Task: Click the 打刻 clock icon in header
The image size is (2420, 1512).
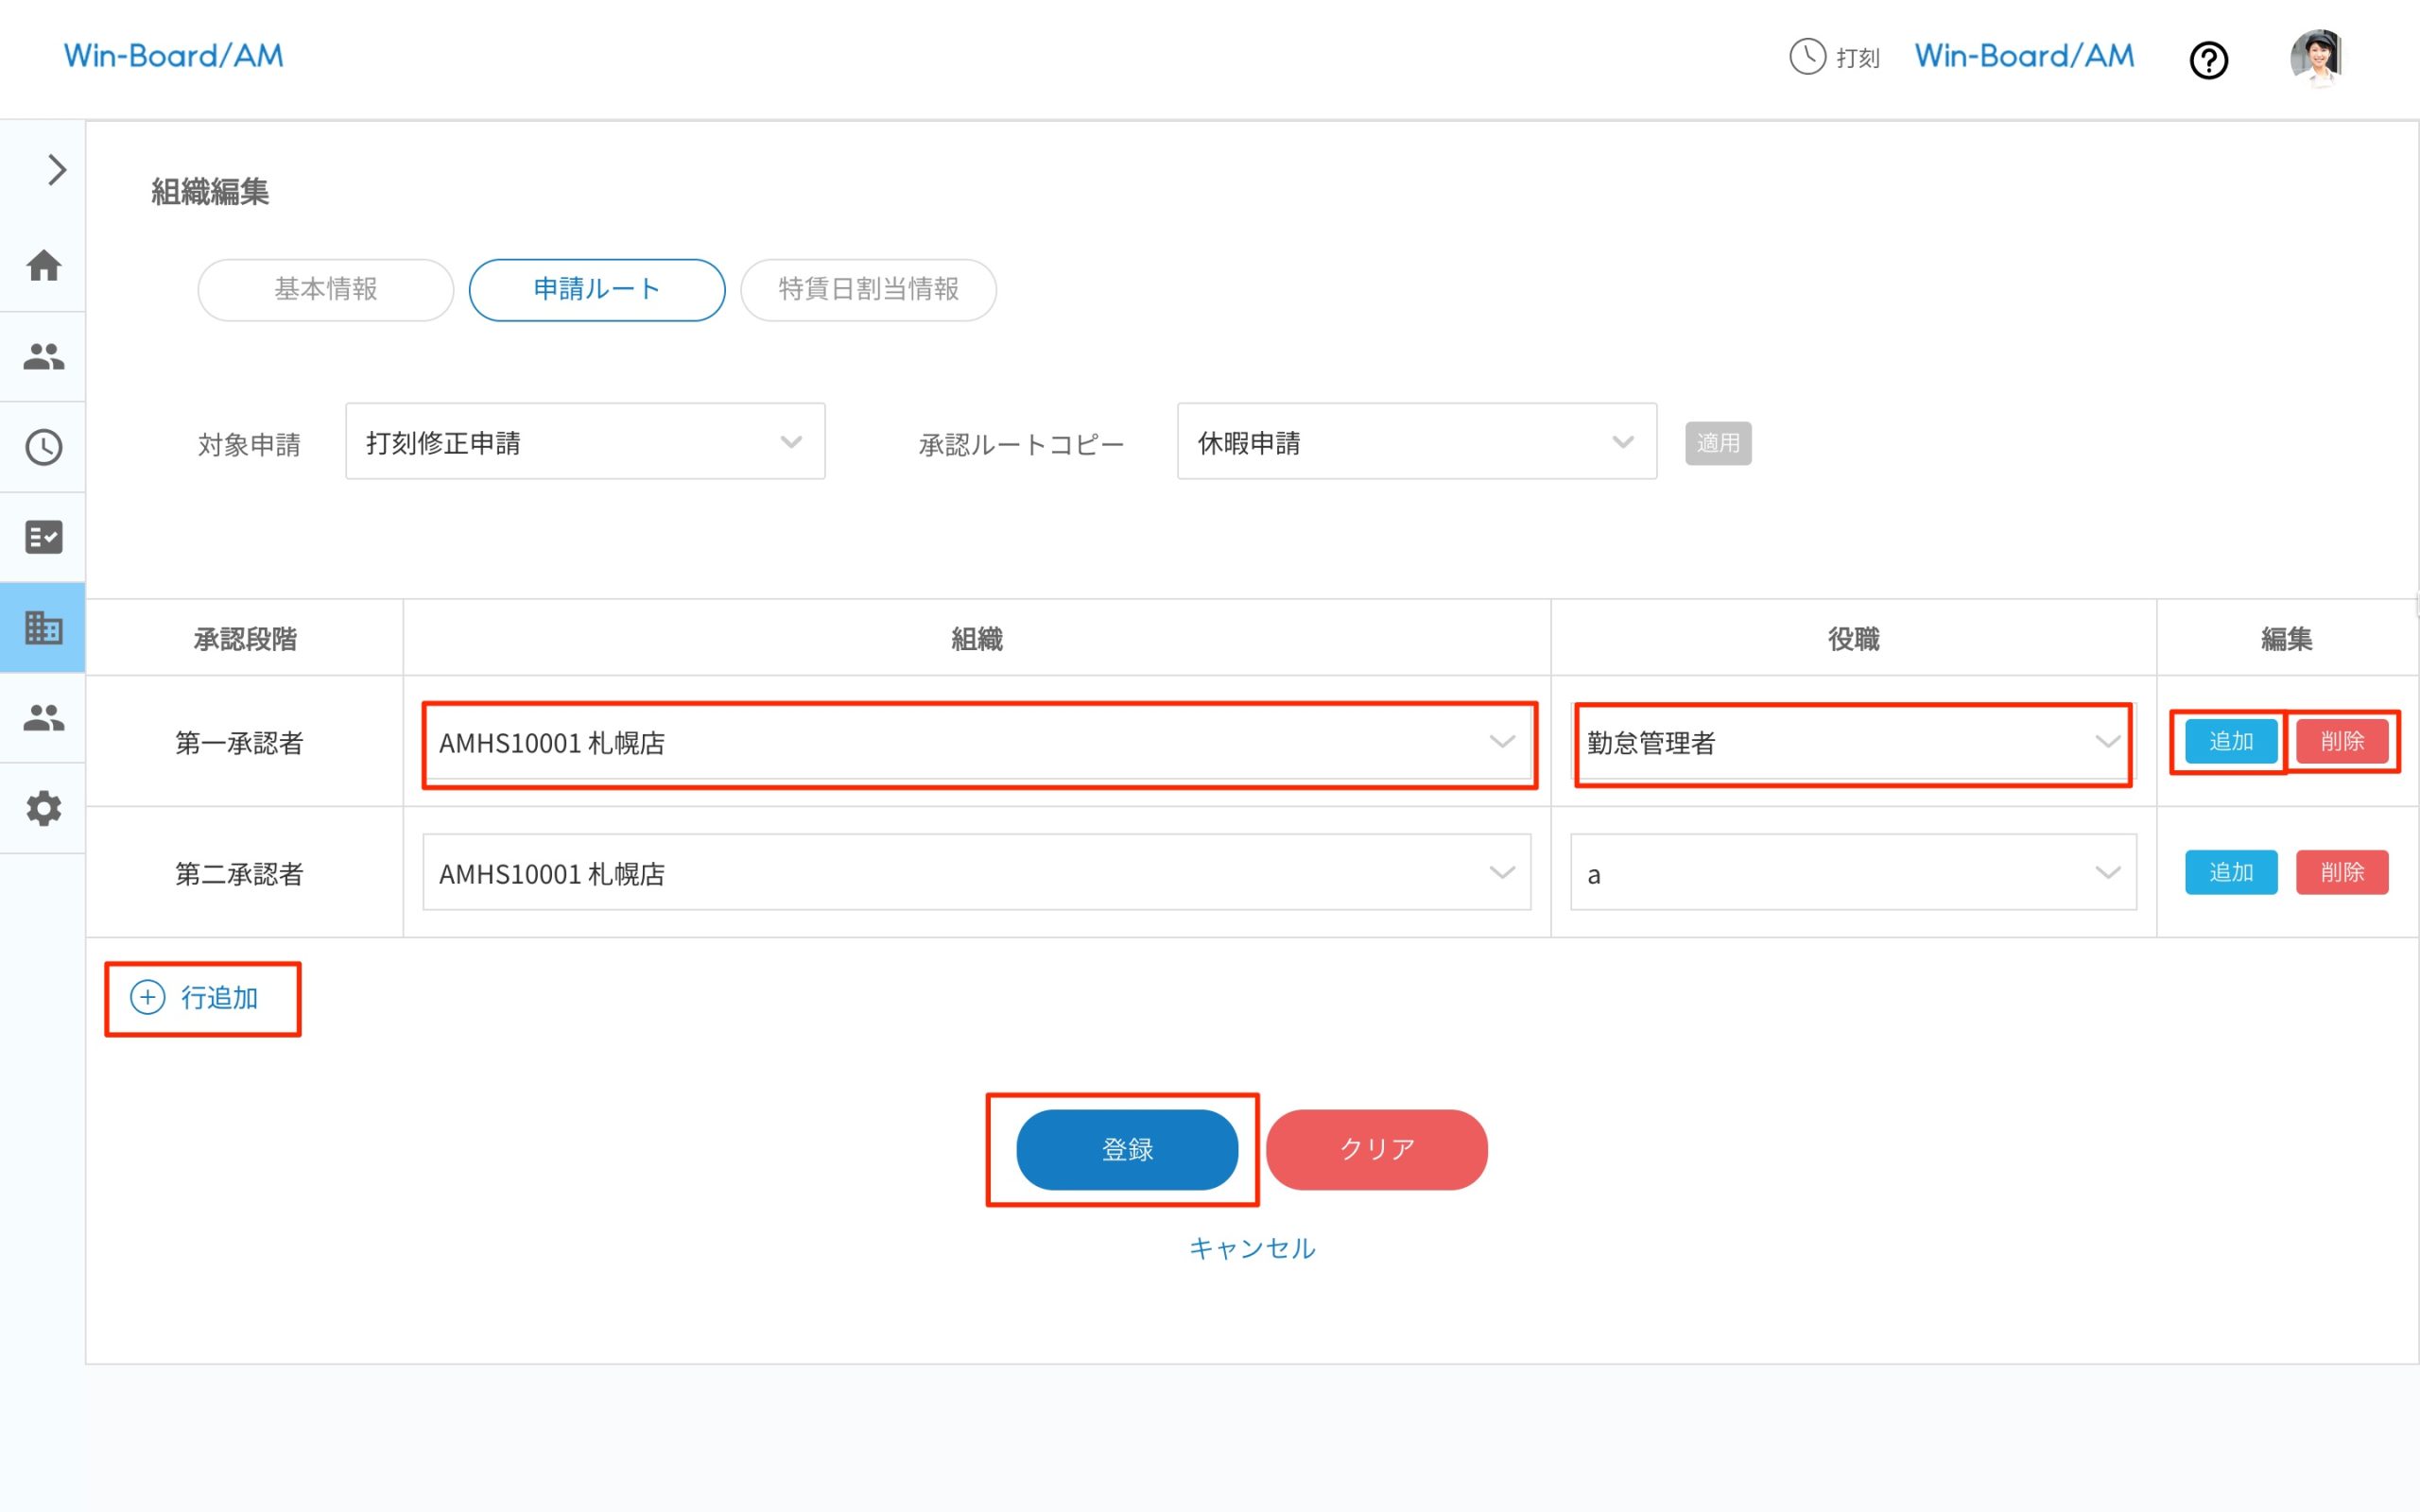Action: tap(1806, 57)
